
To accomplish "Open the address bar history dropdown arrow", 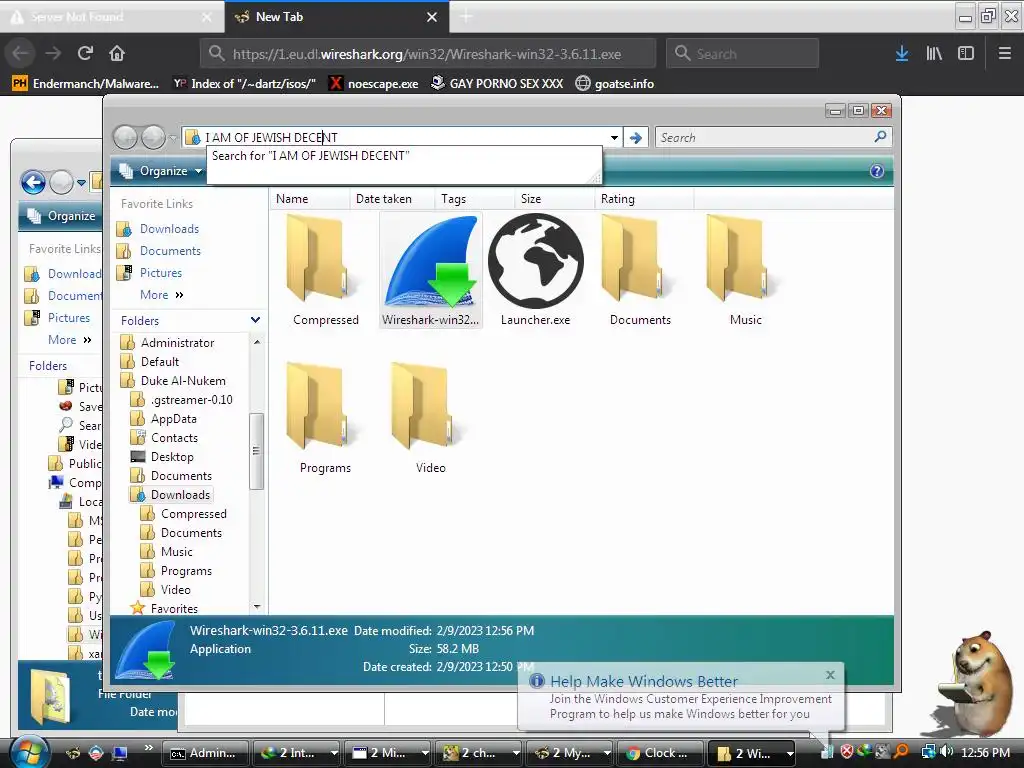I will tap(614, 138).
